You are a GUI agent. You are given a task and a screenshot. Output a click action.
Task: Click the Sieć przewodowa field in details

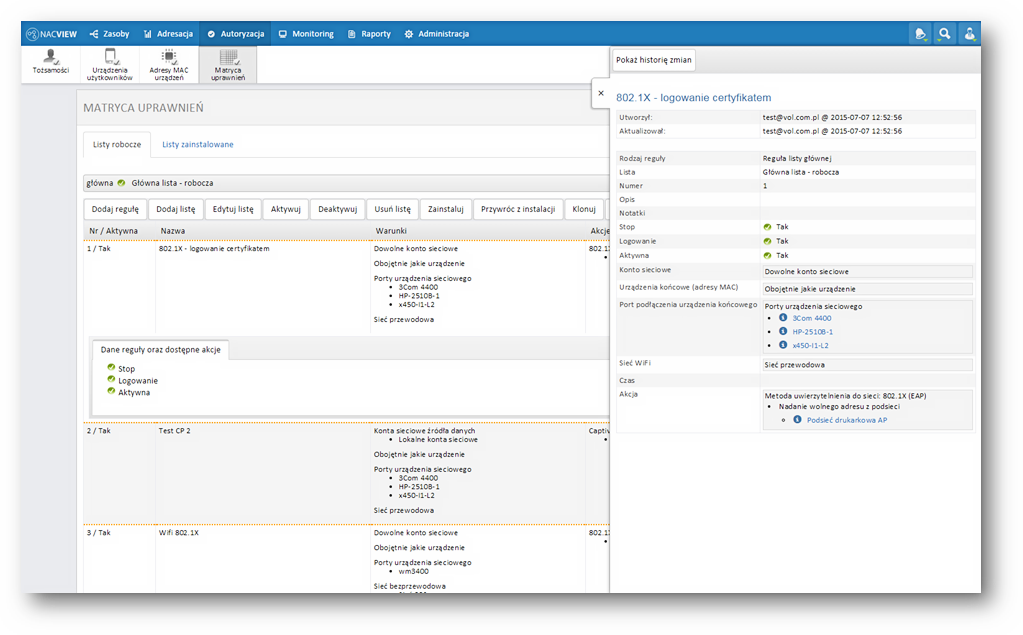point(868,365)
